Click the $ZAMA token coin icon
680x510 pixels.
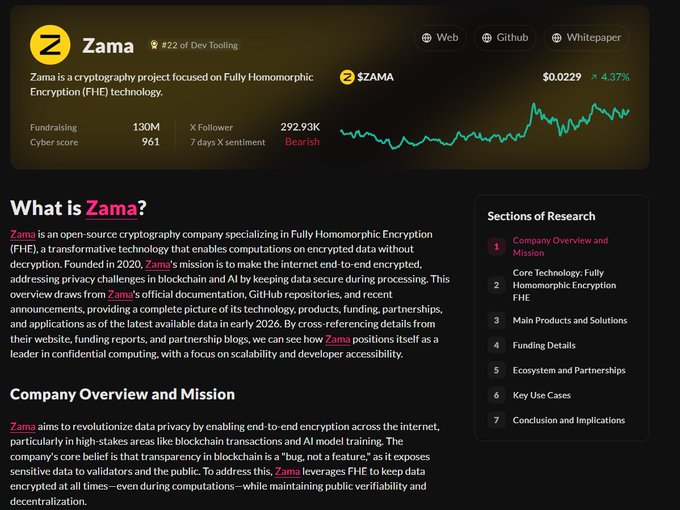tap(347, 77)
